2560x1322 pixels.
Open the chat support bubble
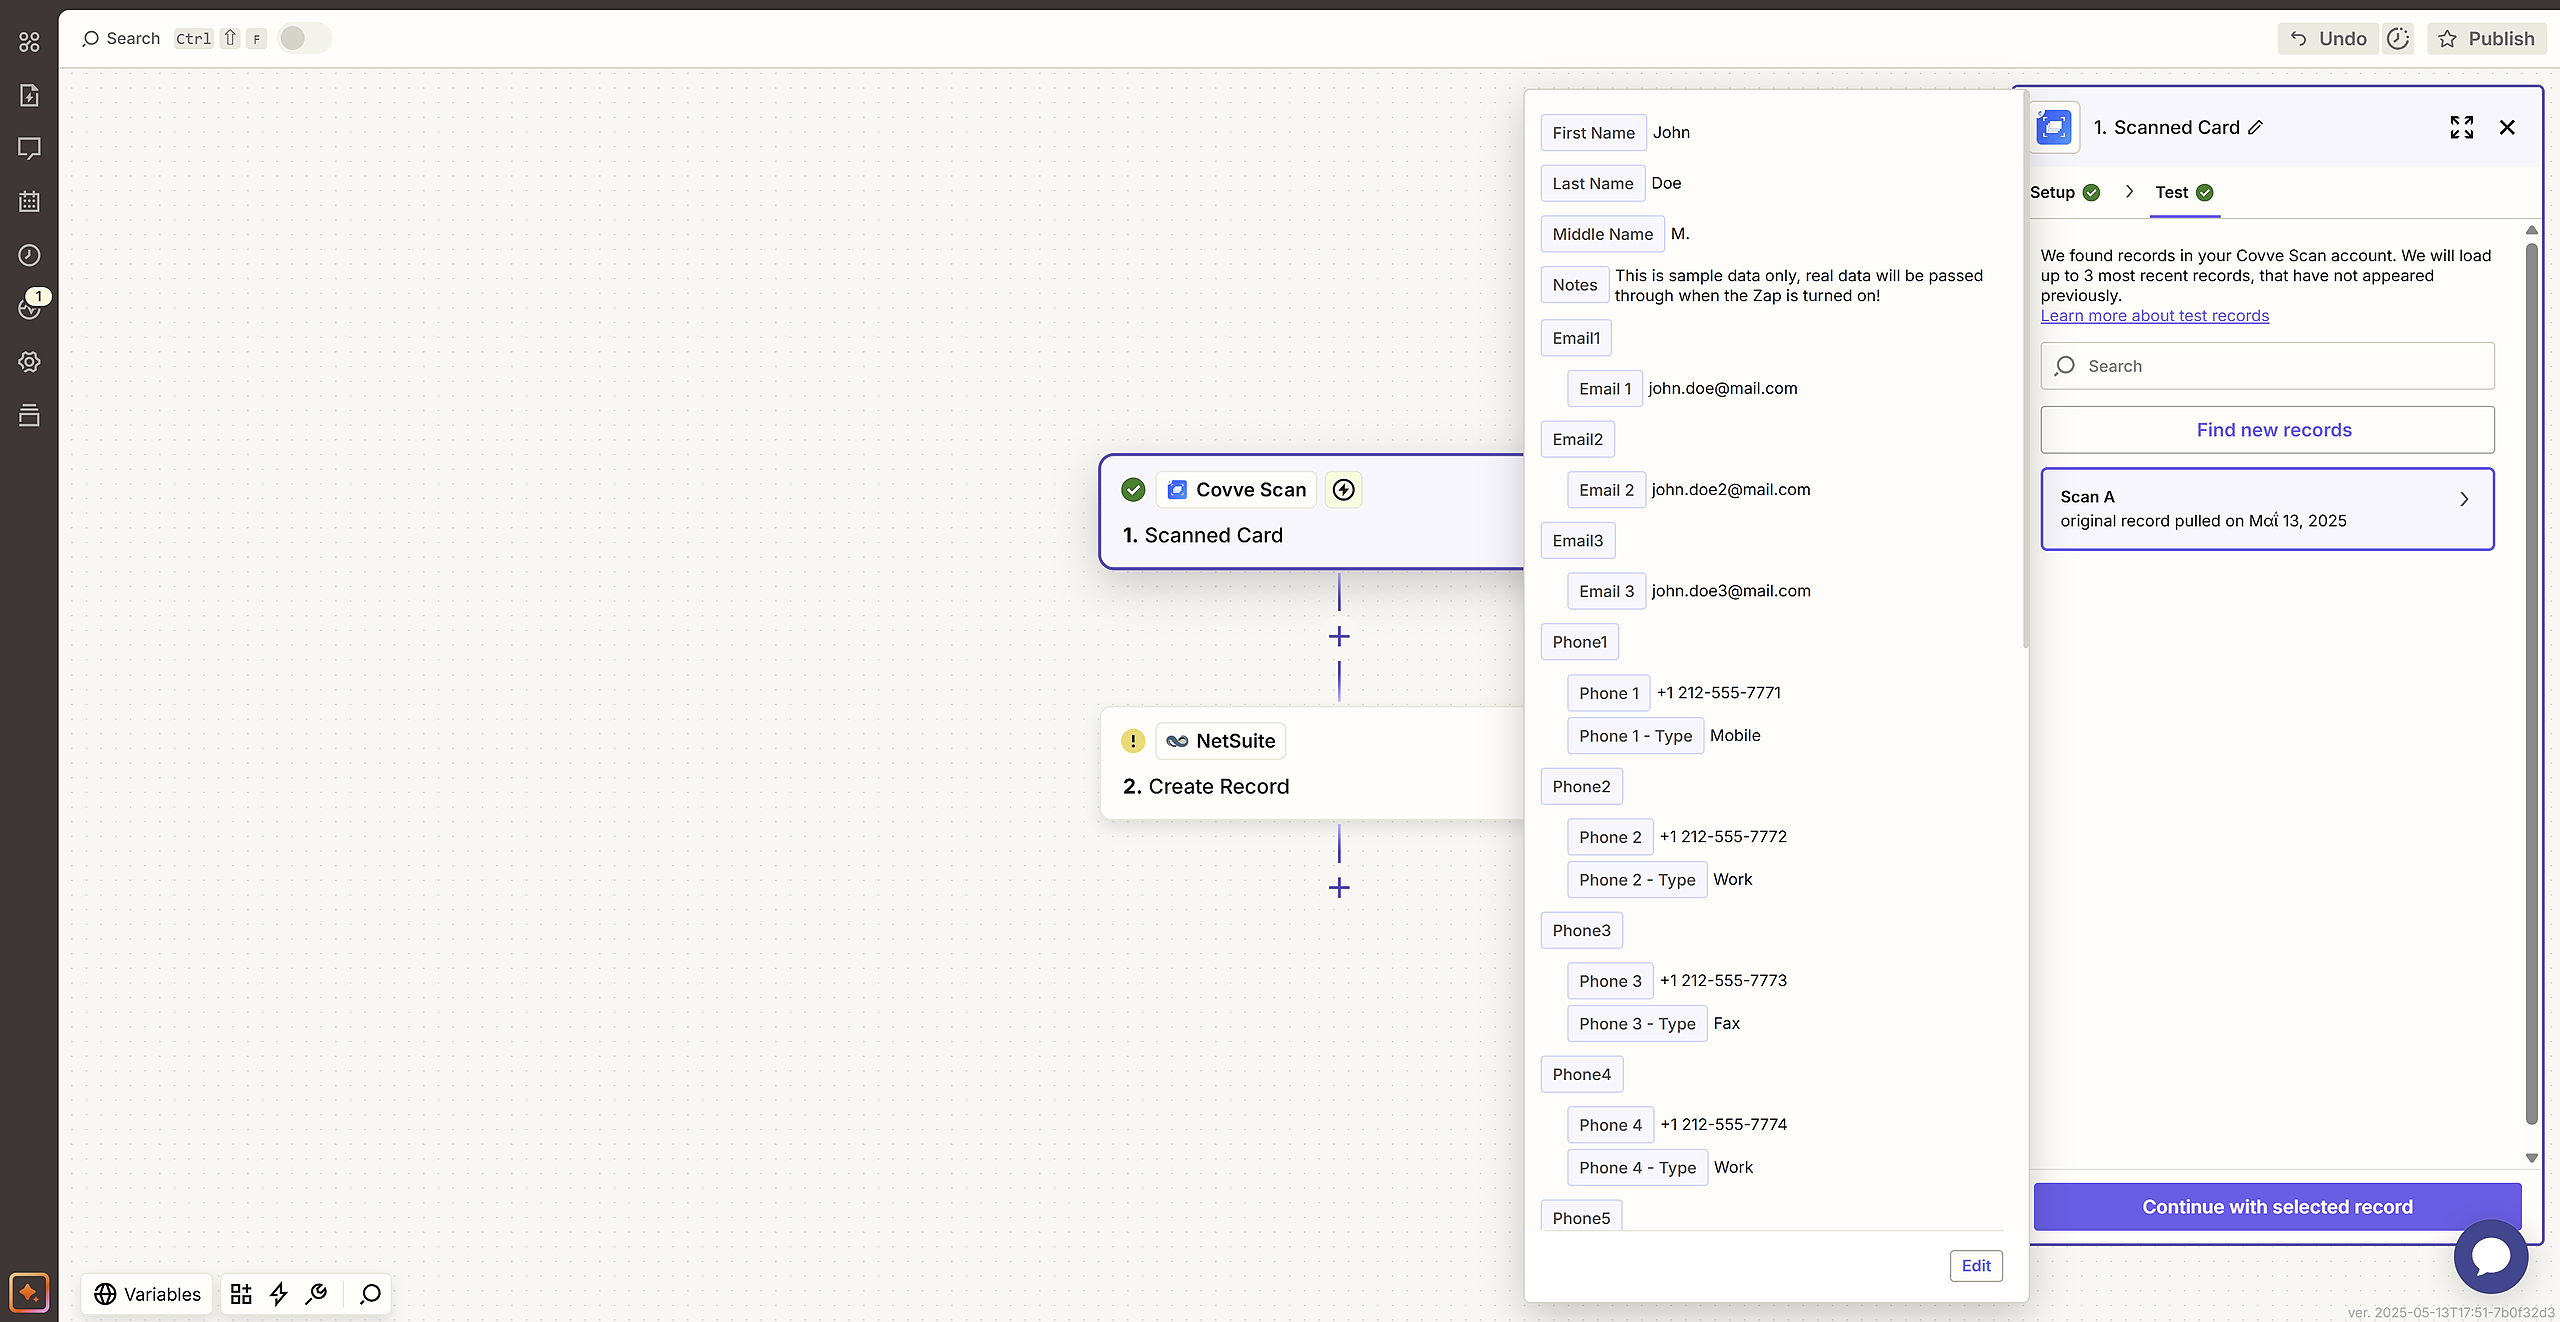2490,1256
